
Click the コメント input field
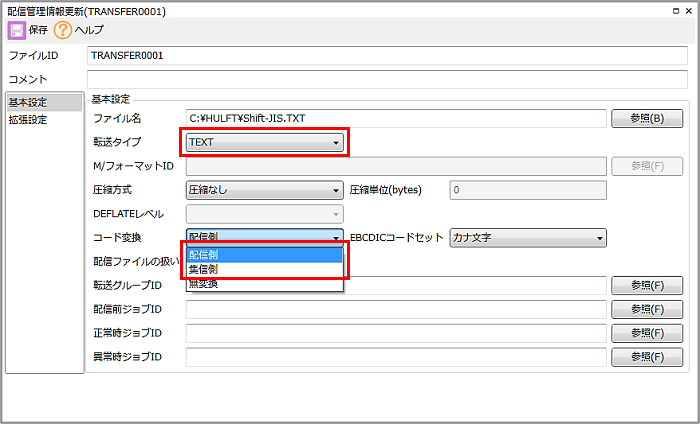click(x=387, y=79)
